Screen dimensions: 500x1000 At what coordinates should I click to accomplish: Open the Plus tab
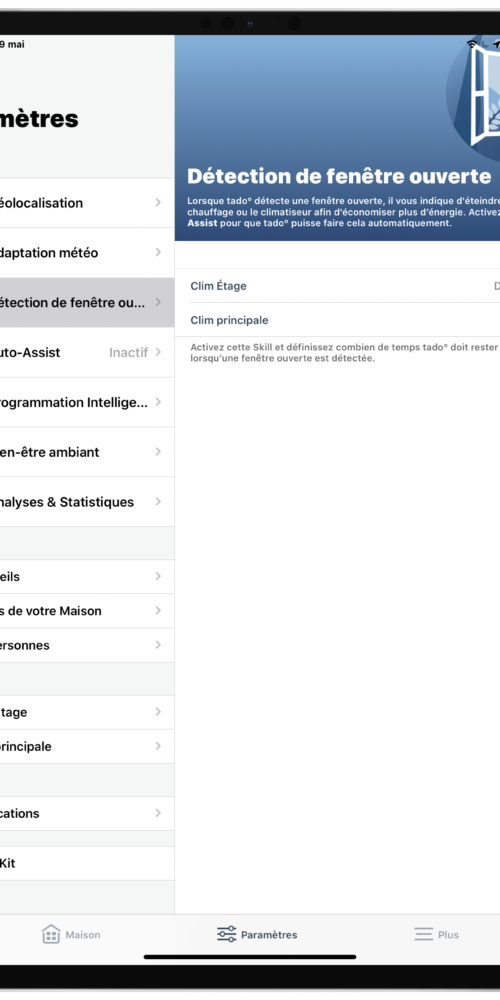pos(436,934)
